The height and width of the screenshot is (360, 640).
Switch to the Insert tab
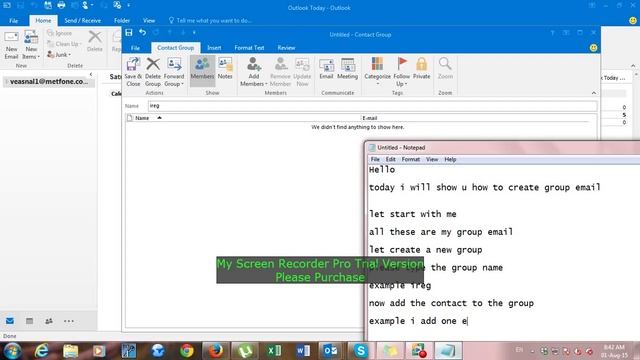[214, 48]
